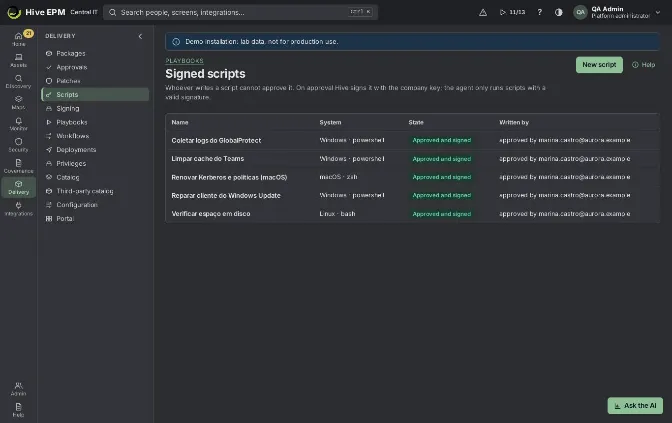Click the search field
The image size is (672, 423).
pos(240,12)
